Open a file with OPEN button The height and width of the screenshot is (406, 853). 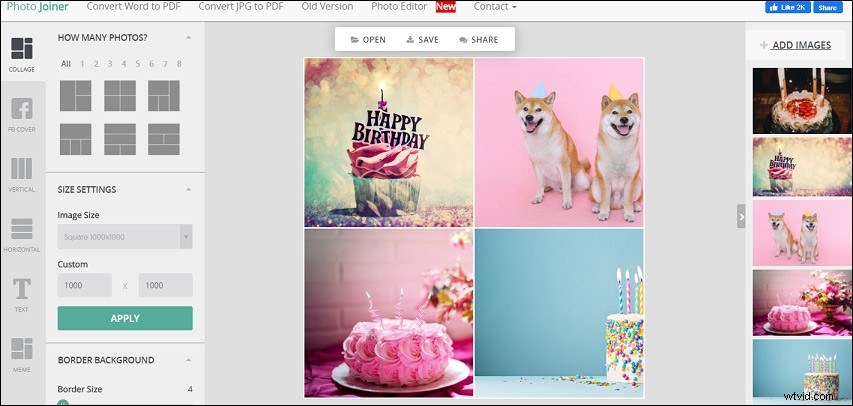point(368,40)
